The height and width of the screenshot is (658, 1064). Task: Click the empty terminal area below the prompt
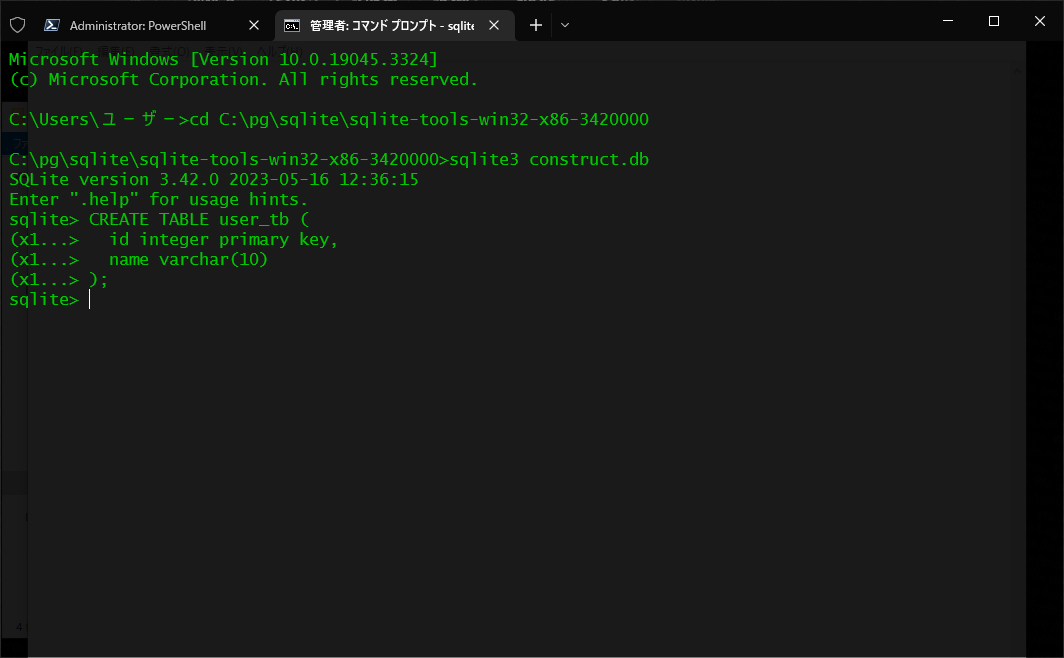500,450
